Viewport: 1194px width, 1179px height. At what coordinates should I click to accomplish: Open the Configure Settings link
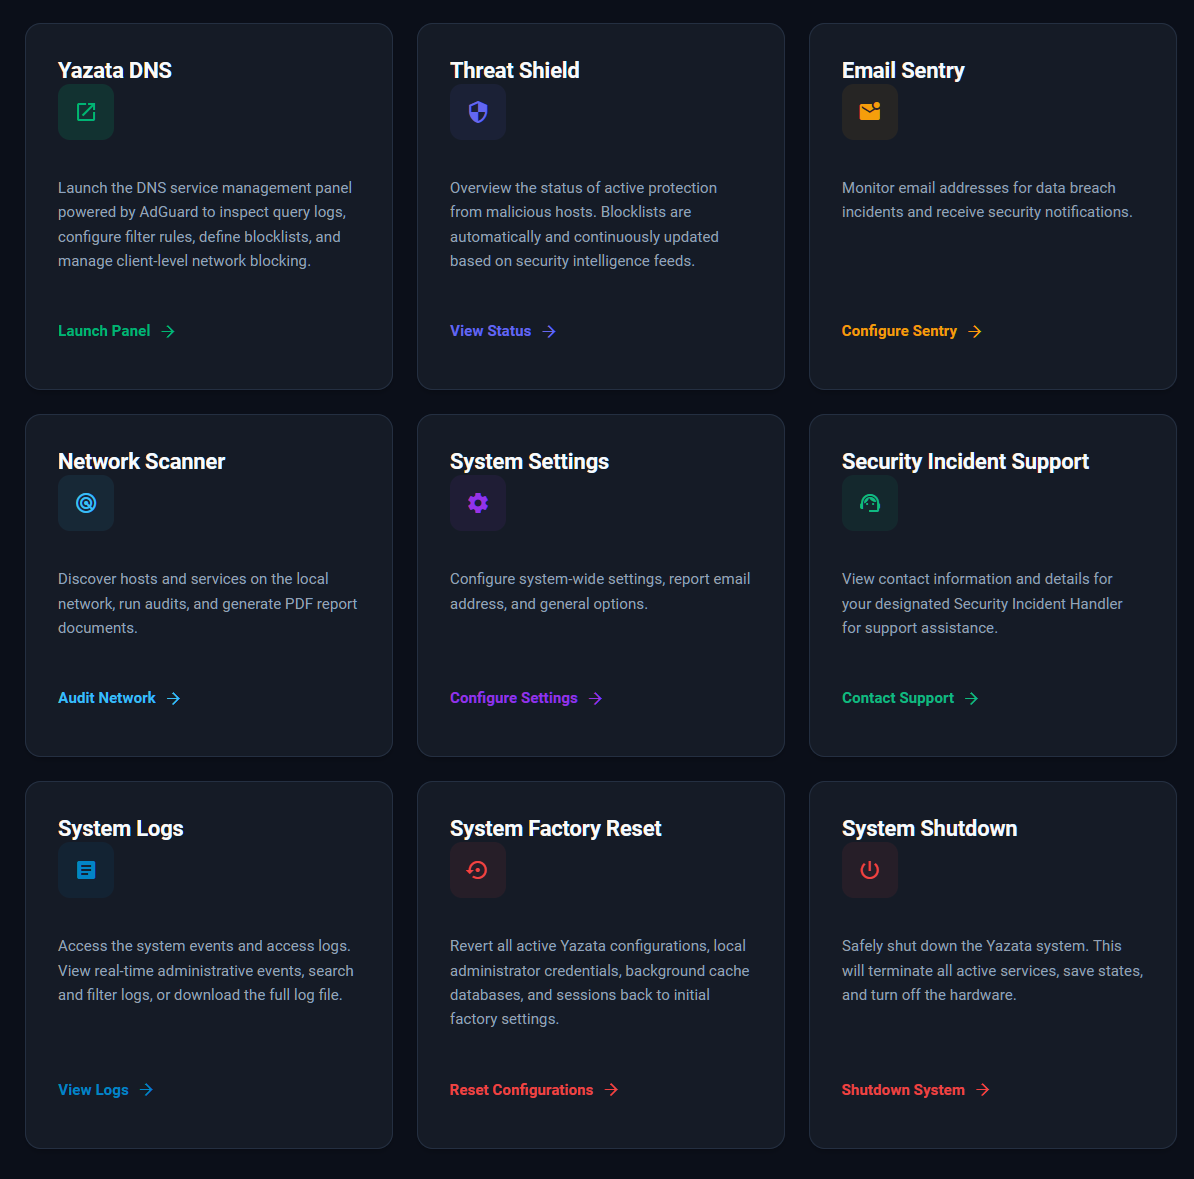coord(526,698)
